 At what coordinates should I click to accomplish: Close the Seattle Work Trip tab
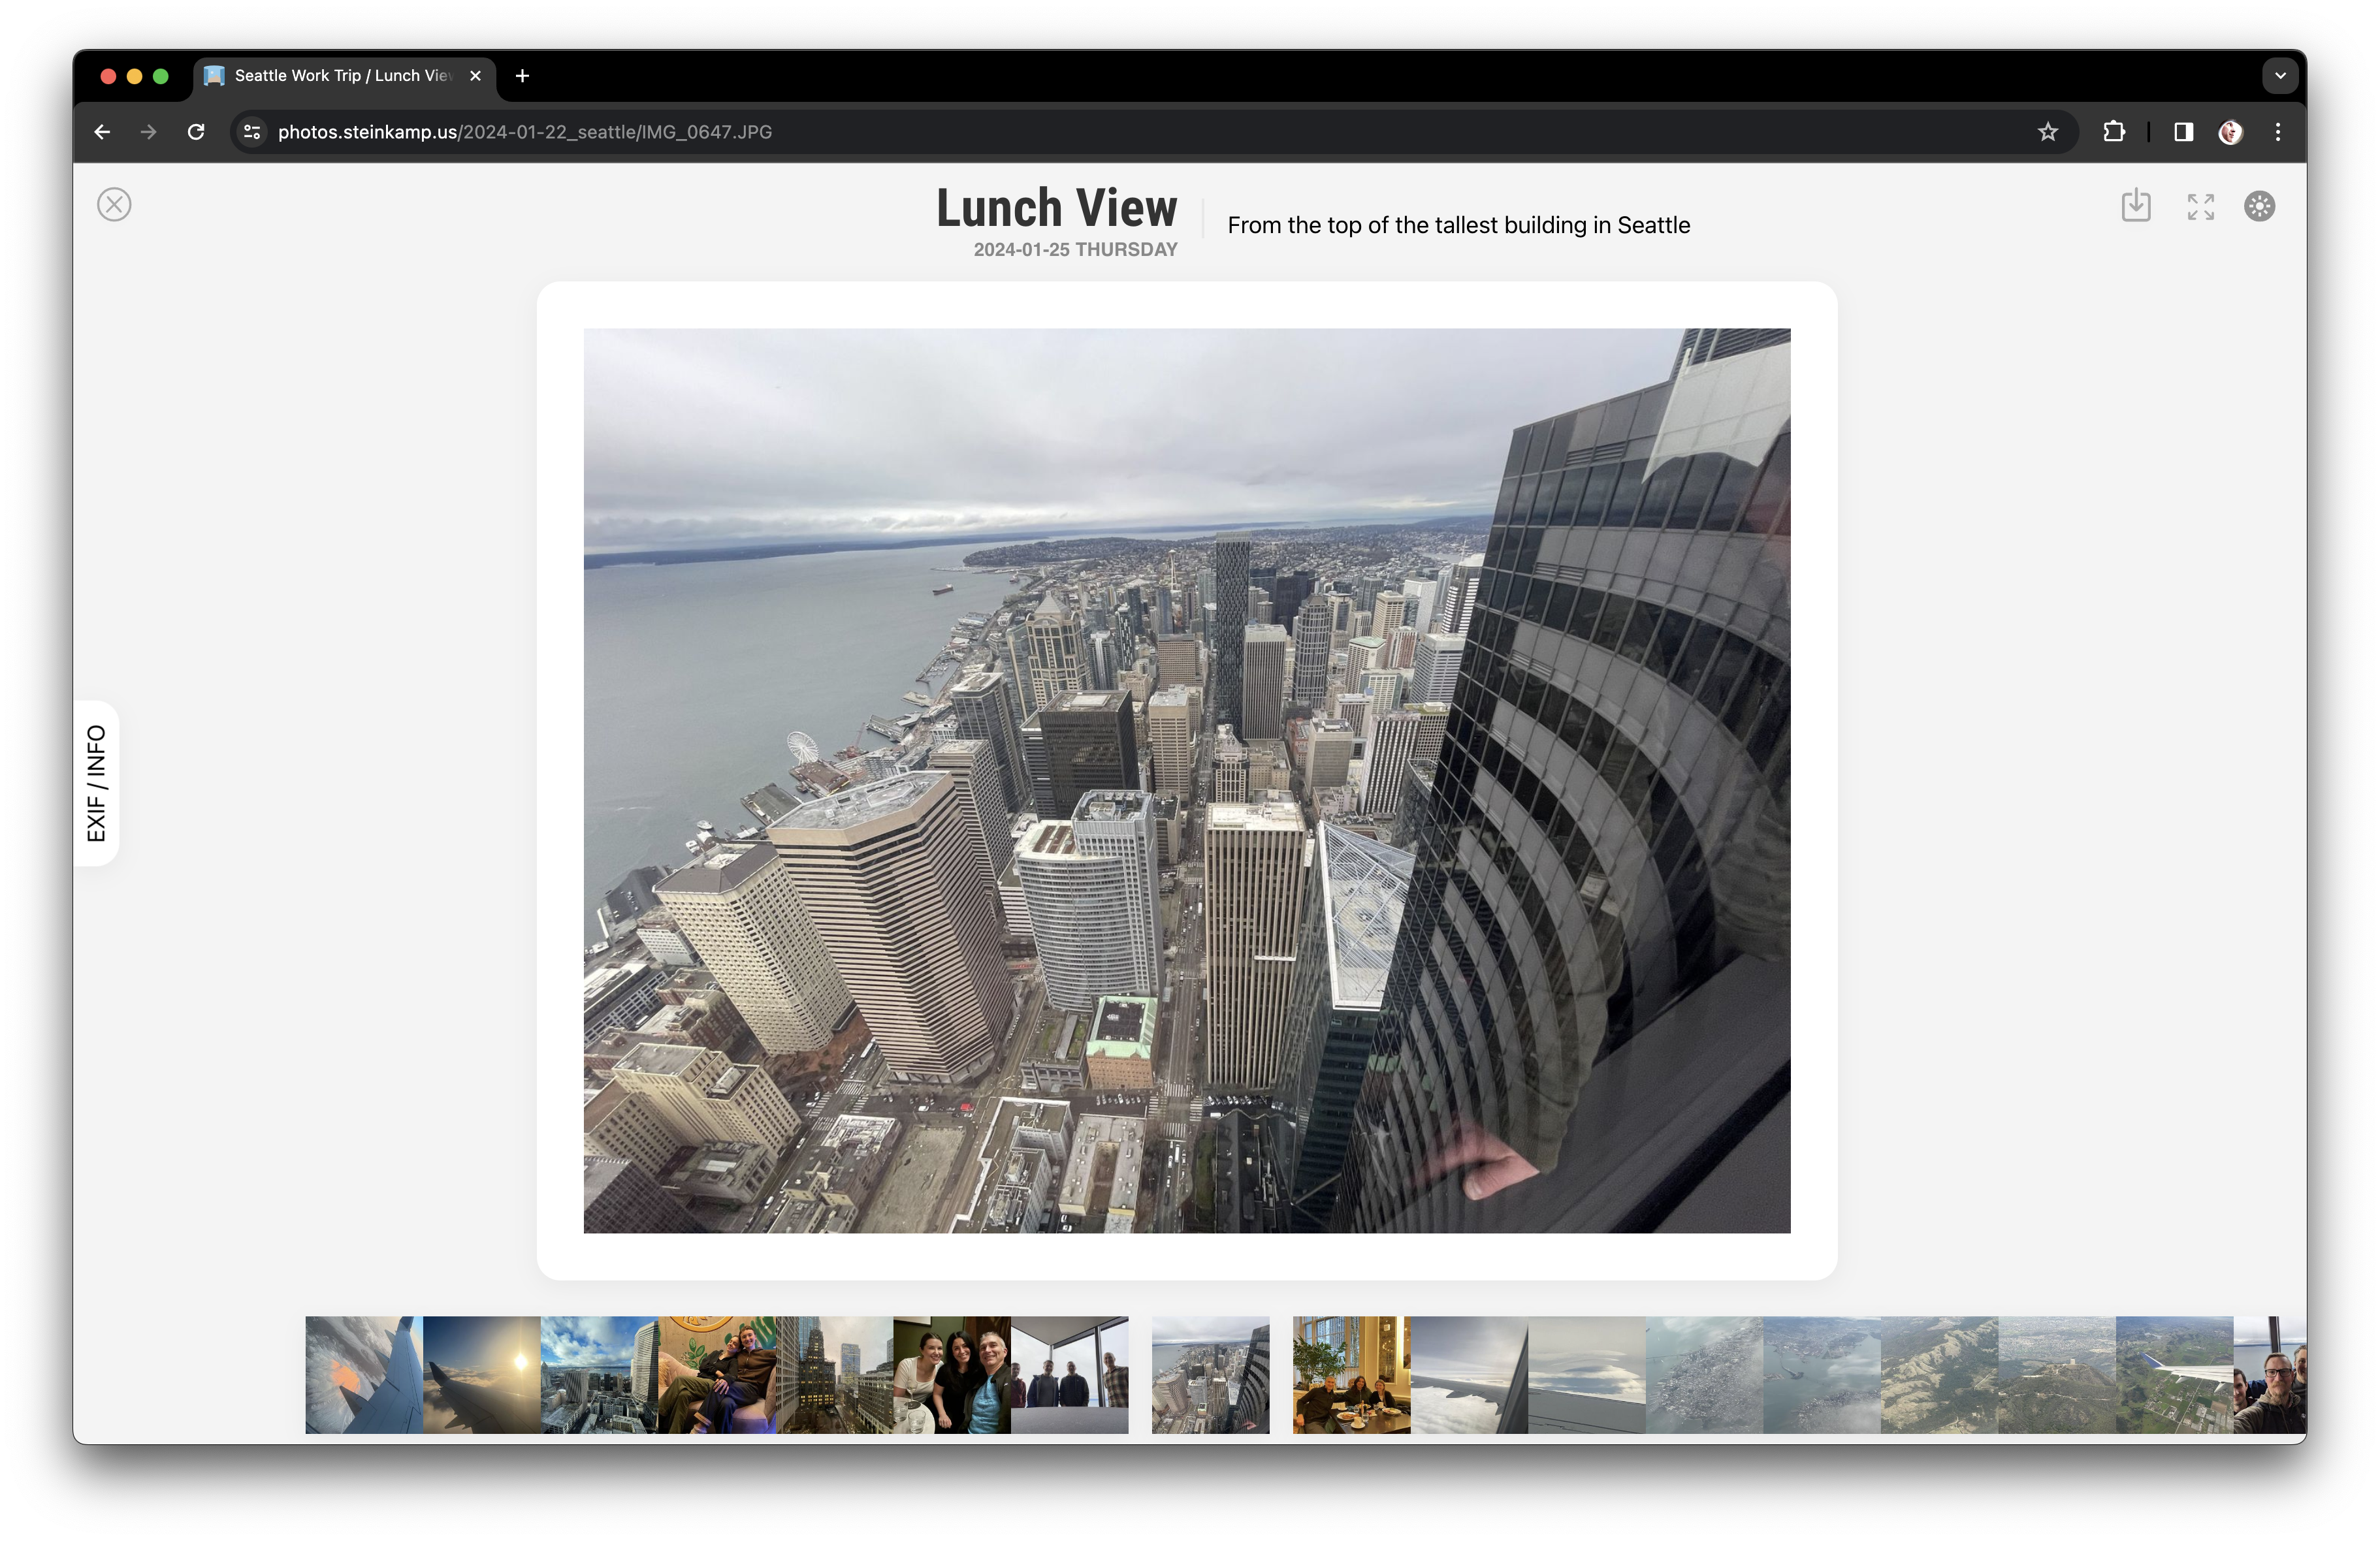coord(476,76)
